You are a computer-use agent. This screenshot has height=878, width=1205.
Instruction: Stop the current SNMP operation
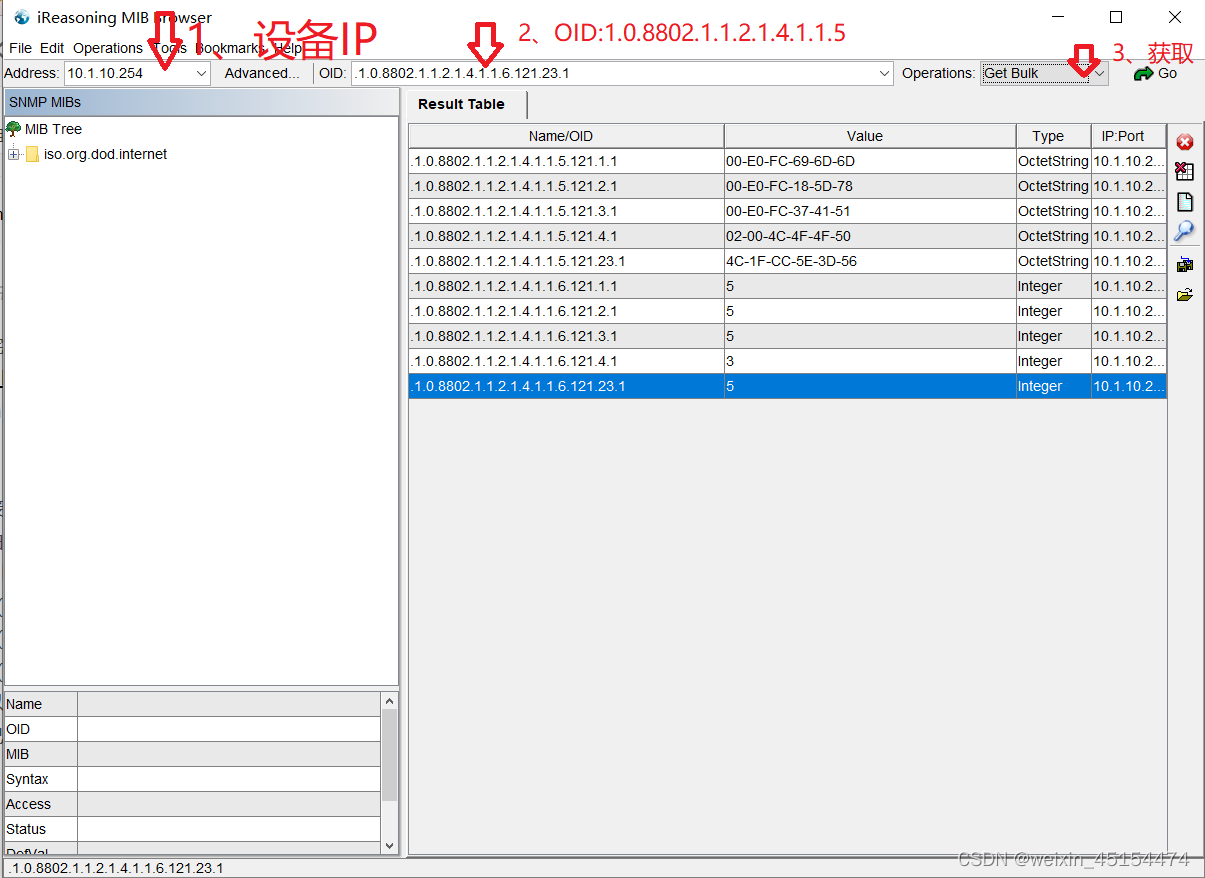click(x=1184, y=141)
